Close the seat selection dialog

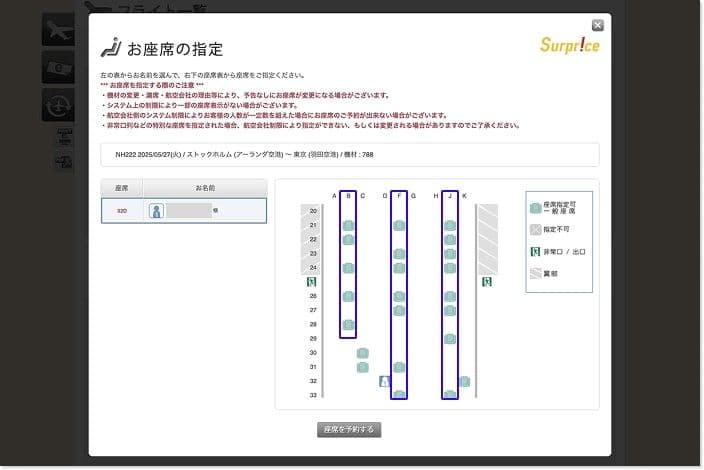pyautogui.click(x=598, y=25)
